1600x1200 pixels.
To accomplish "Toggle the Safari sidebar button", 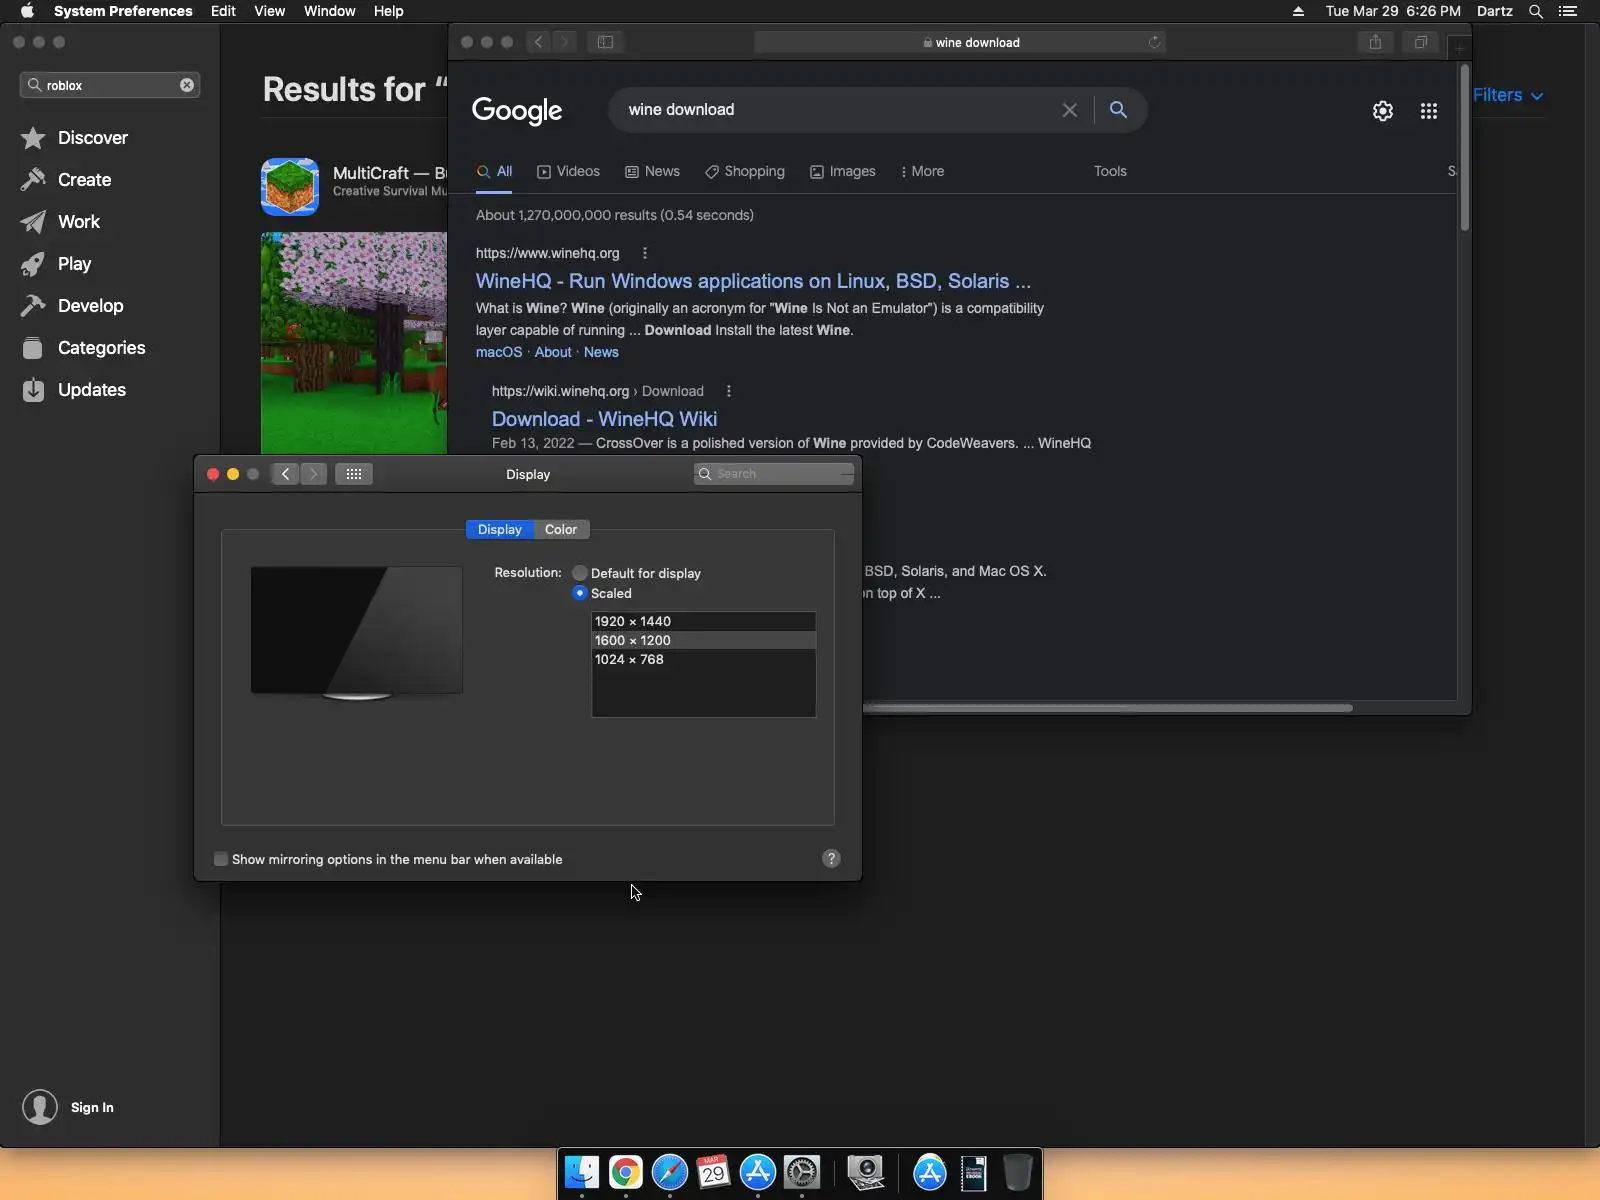I will (605, 42).
